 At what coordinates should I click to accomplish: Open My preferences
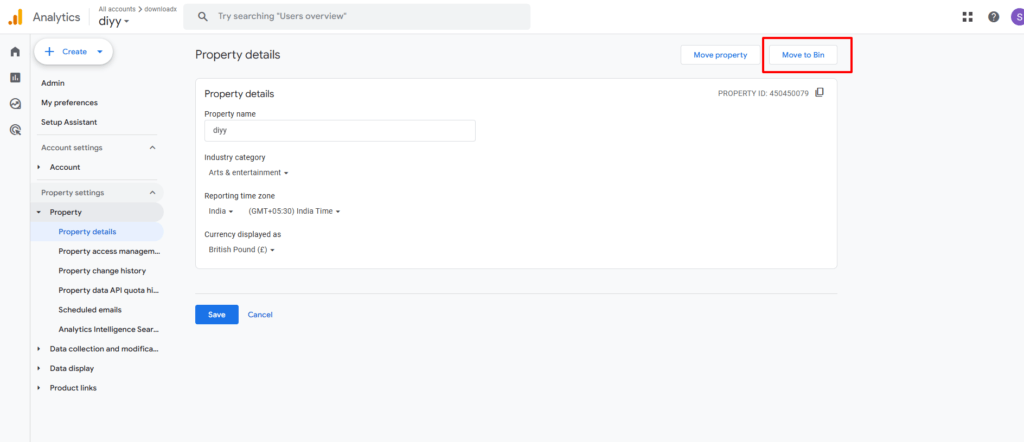(69, 103)
